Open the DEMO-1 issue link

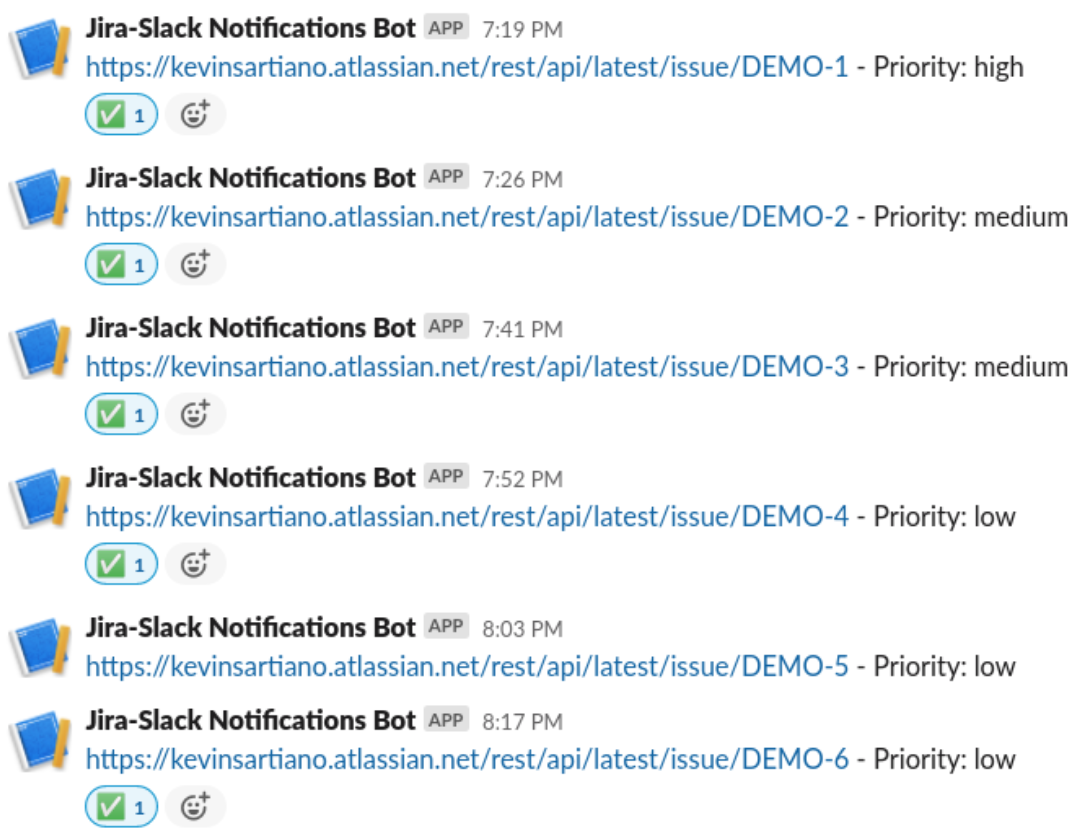click(466, 68)
